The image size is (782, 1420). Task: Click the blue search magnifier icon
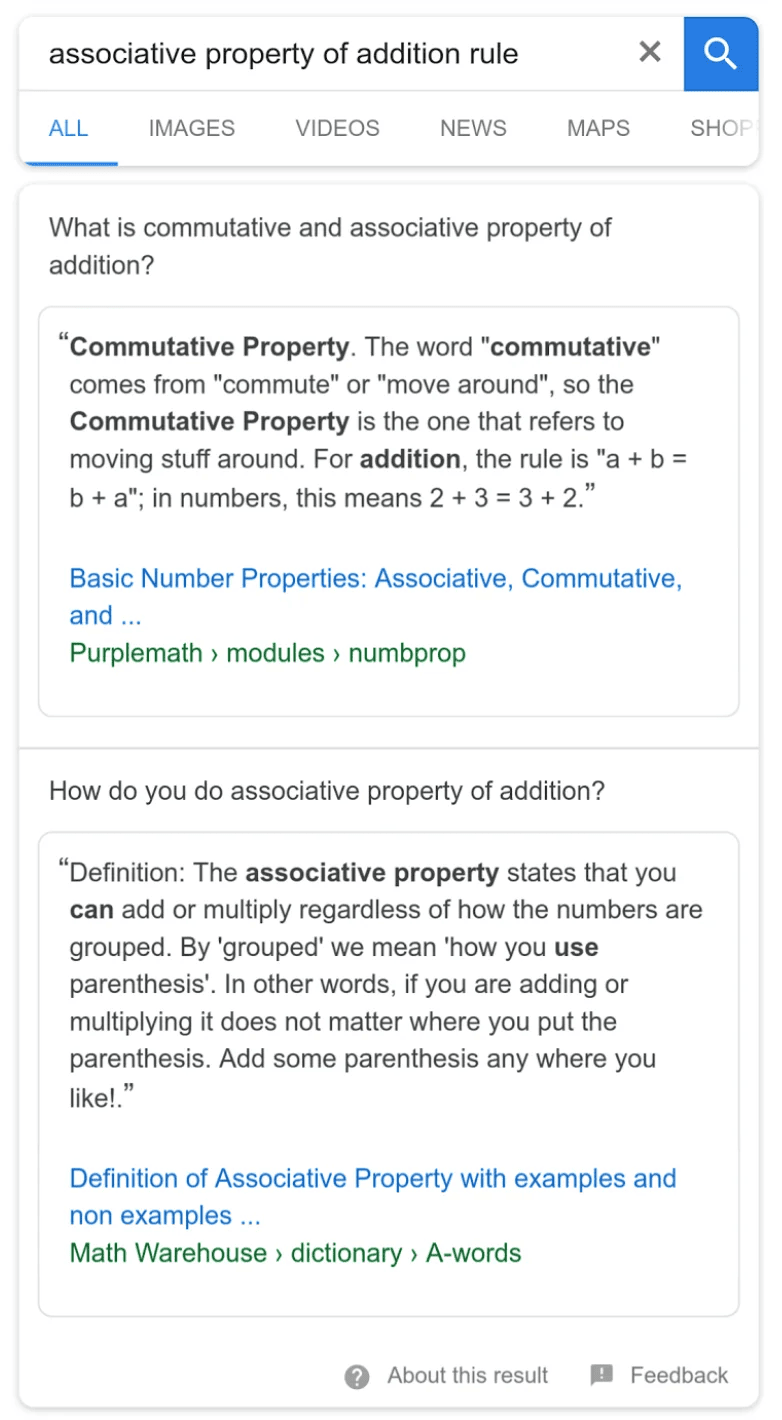coord(721,54)
